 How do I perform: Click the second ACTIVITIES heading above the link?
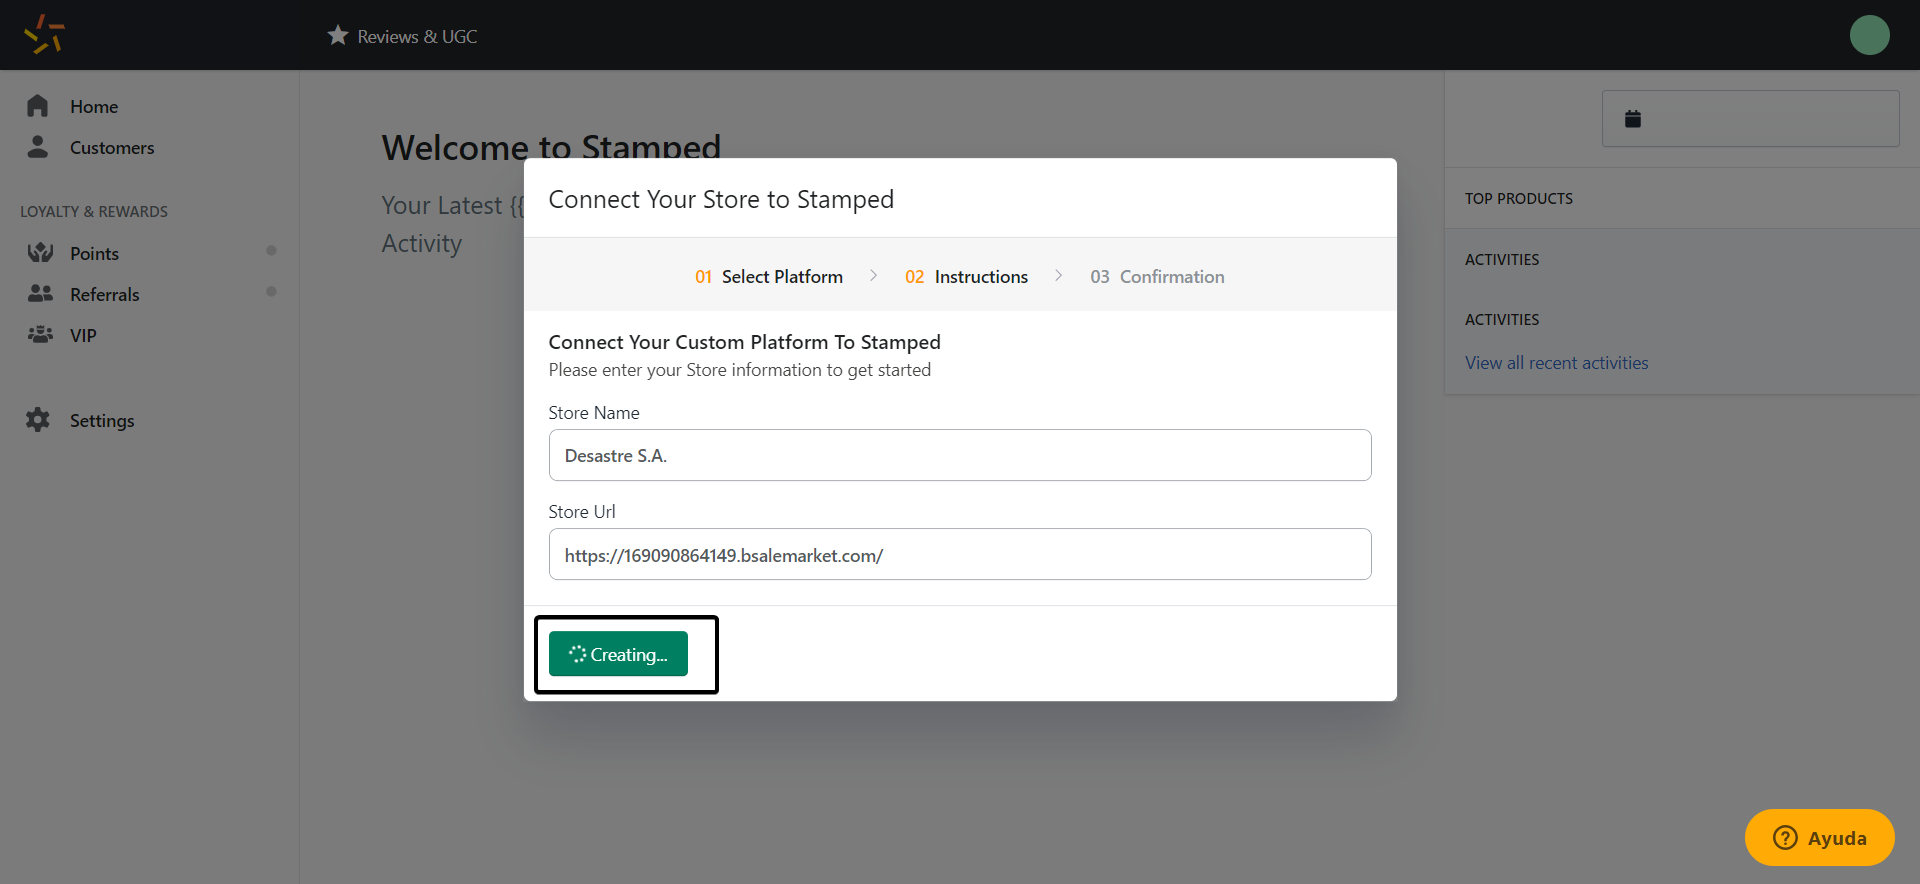click(x=1502, y=320)
